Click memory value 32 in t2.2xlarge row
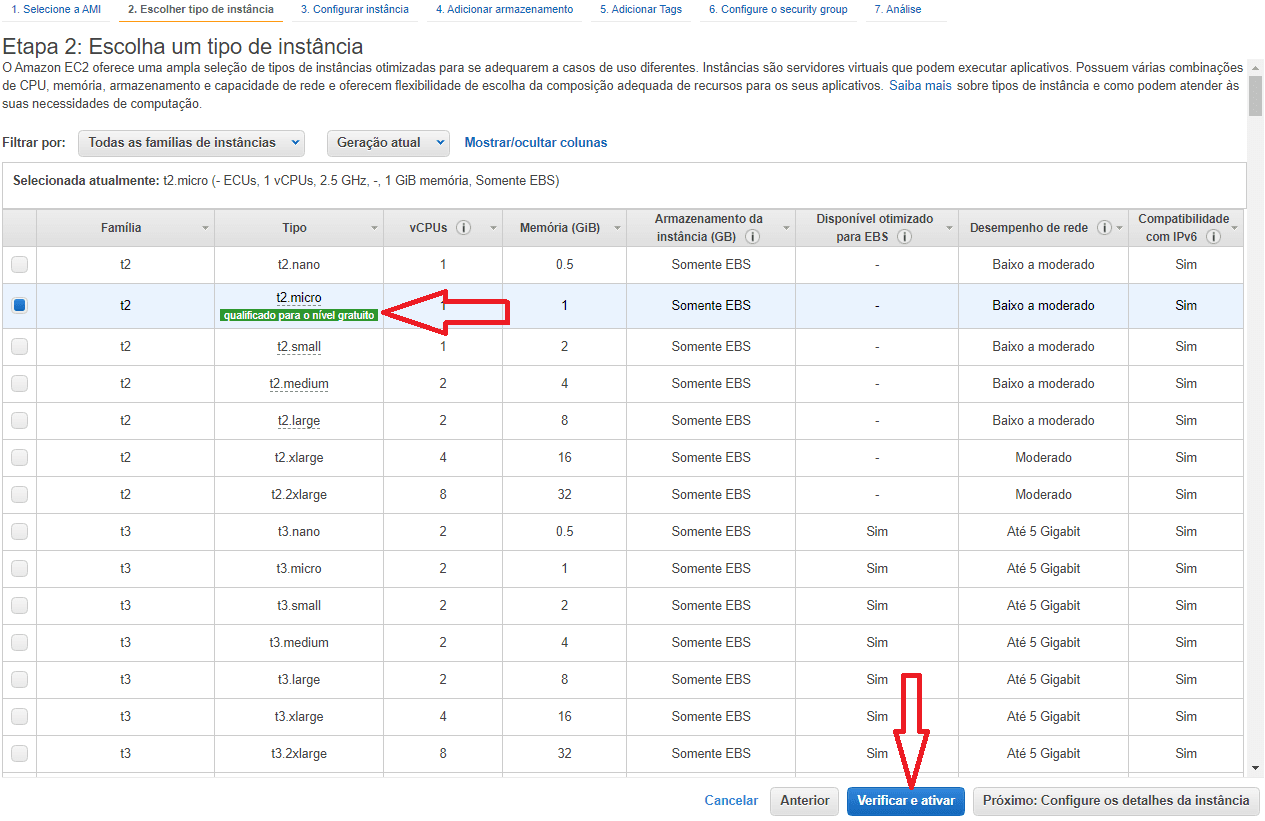Image resolution: width=1265 pixels, height=821 pixels. coord(565,495)
